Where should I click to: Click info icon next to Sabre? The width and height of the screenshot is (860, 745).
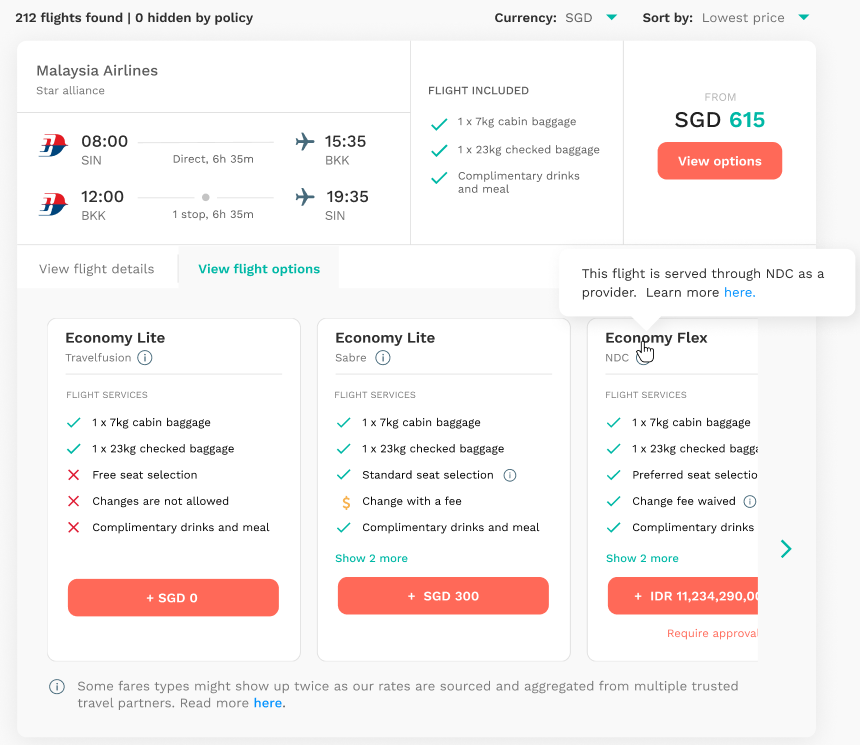click(383, 358)
